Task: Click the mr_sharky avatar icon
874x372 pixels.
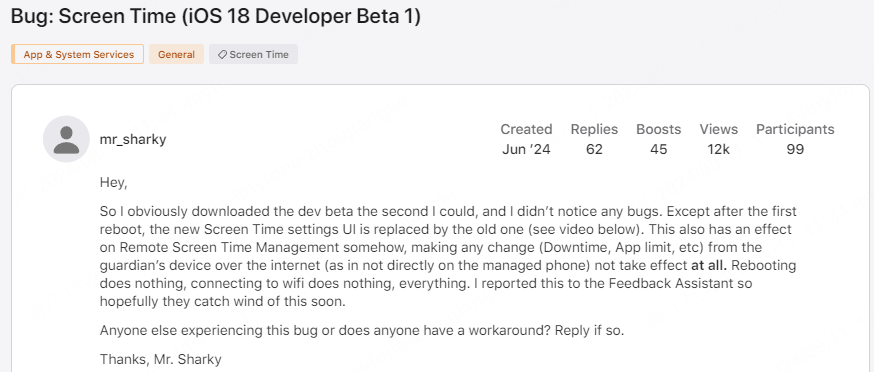Action: pos(66,139)
